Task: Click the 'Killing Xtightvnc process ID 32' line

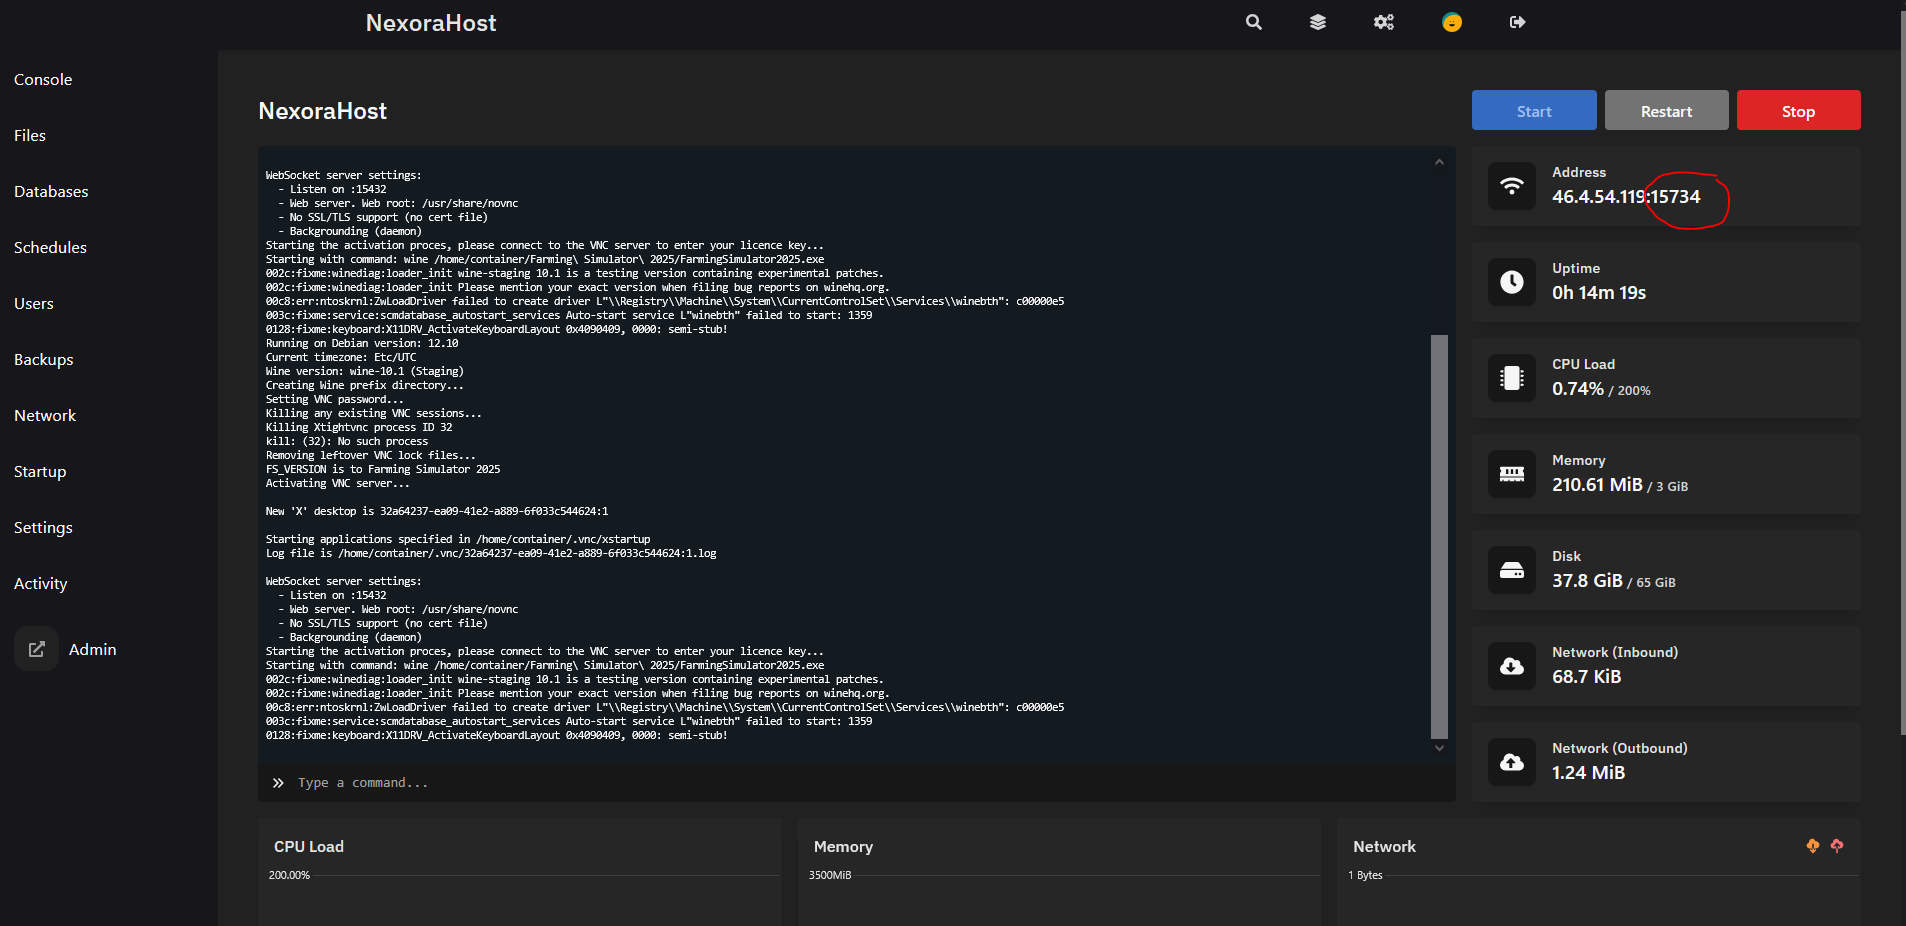Action: pos(359,427)
